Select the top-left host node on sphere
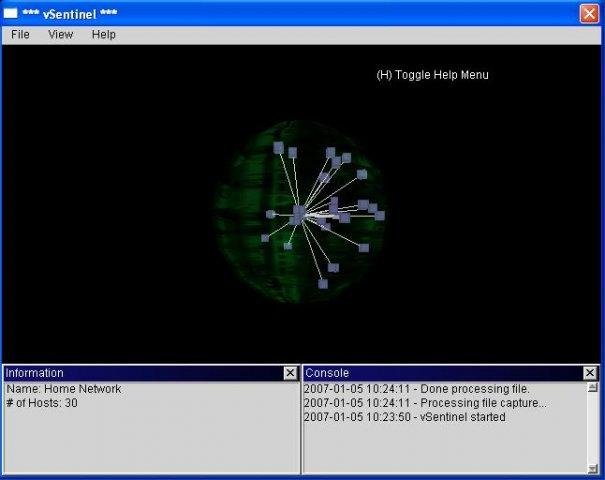This screenshot has width=605, height=480. pyautogui.click(x=279, y=147)
